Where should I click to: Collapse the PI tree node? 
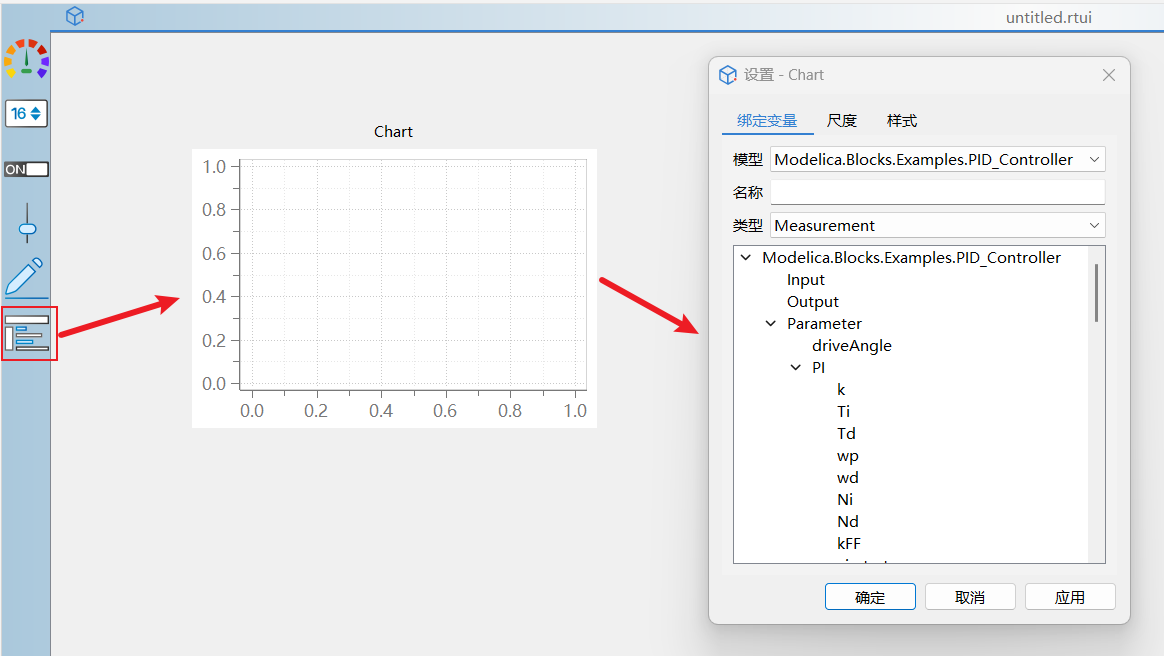[796, 367]
